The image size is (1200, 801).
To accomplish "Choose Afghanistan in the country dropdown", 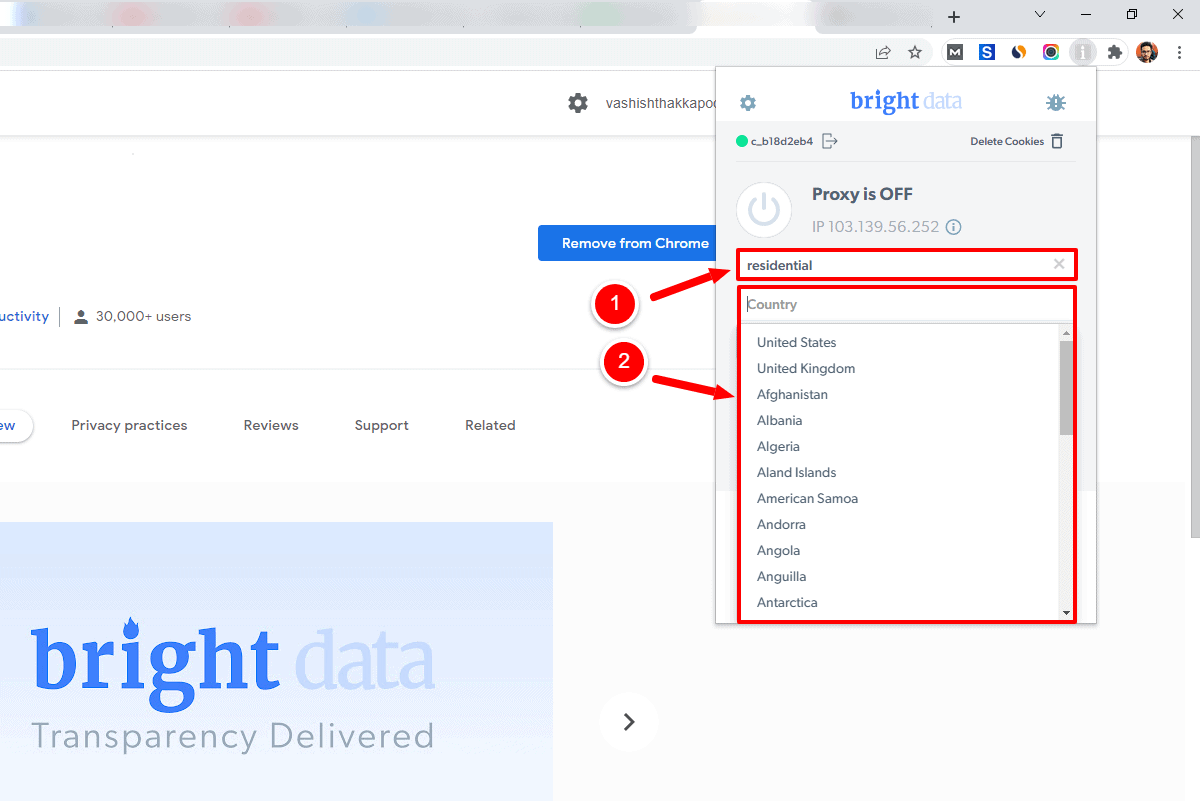I will tap(792, 394).
